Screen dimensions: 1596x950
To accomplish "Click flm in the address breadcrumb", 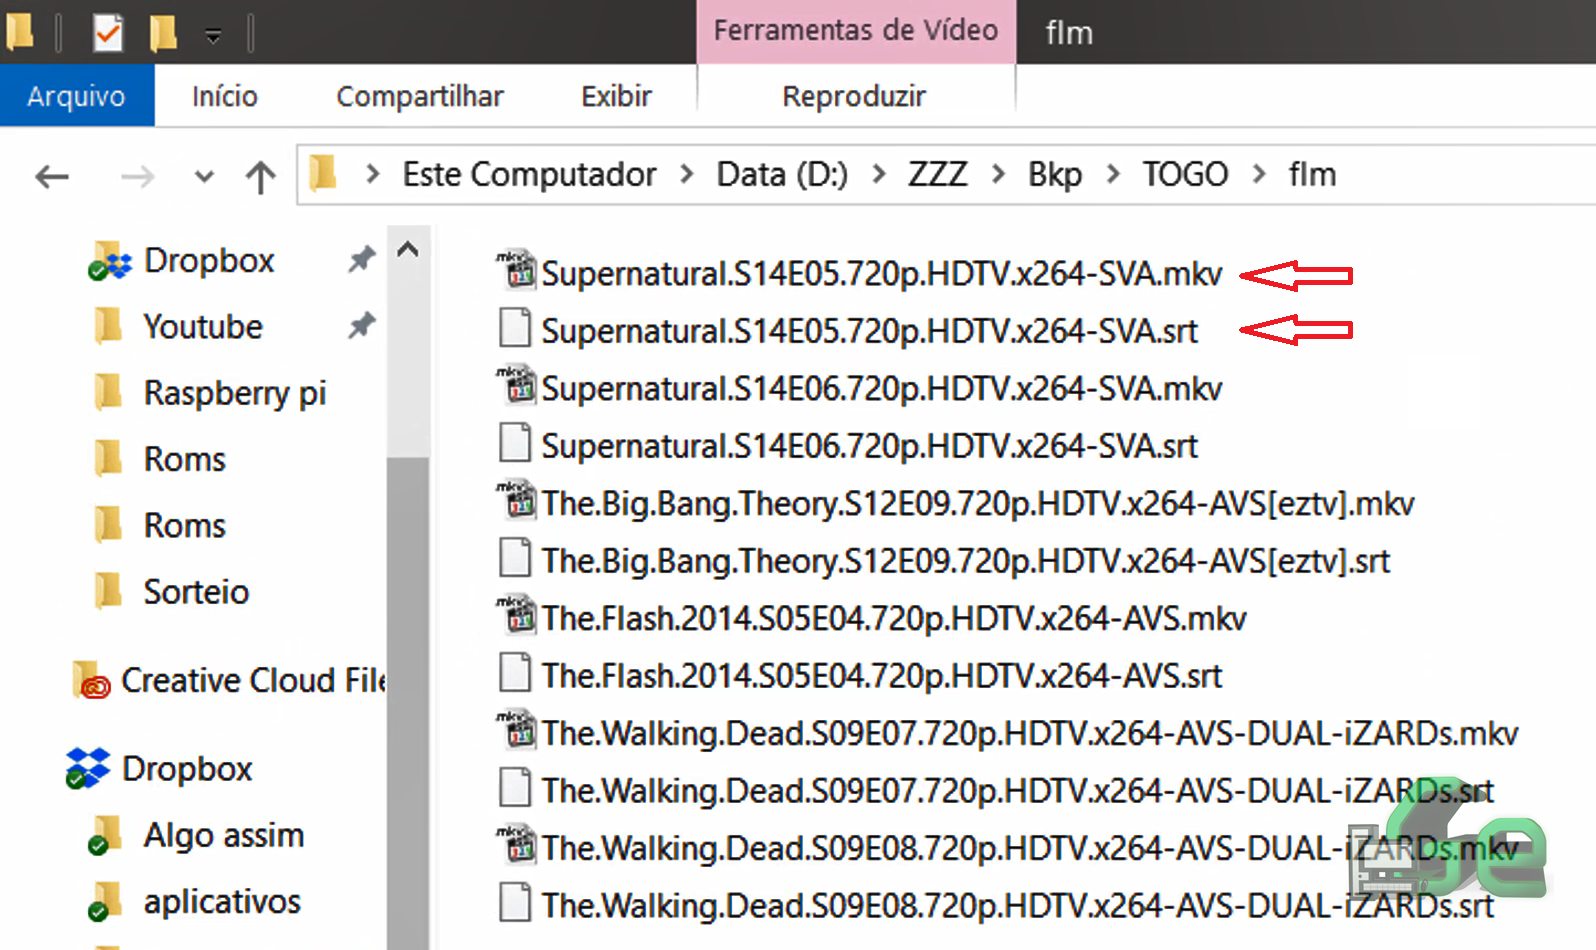I will click(1312, 174).
